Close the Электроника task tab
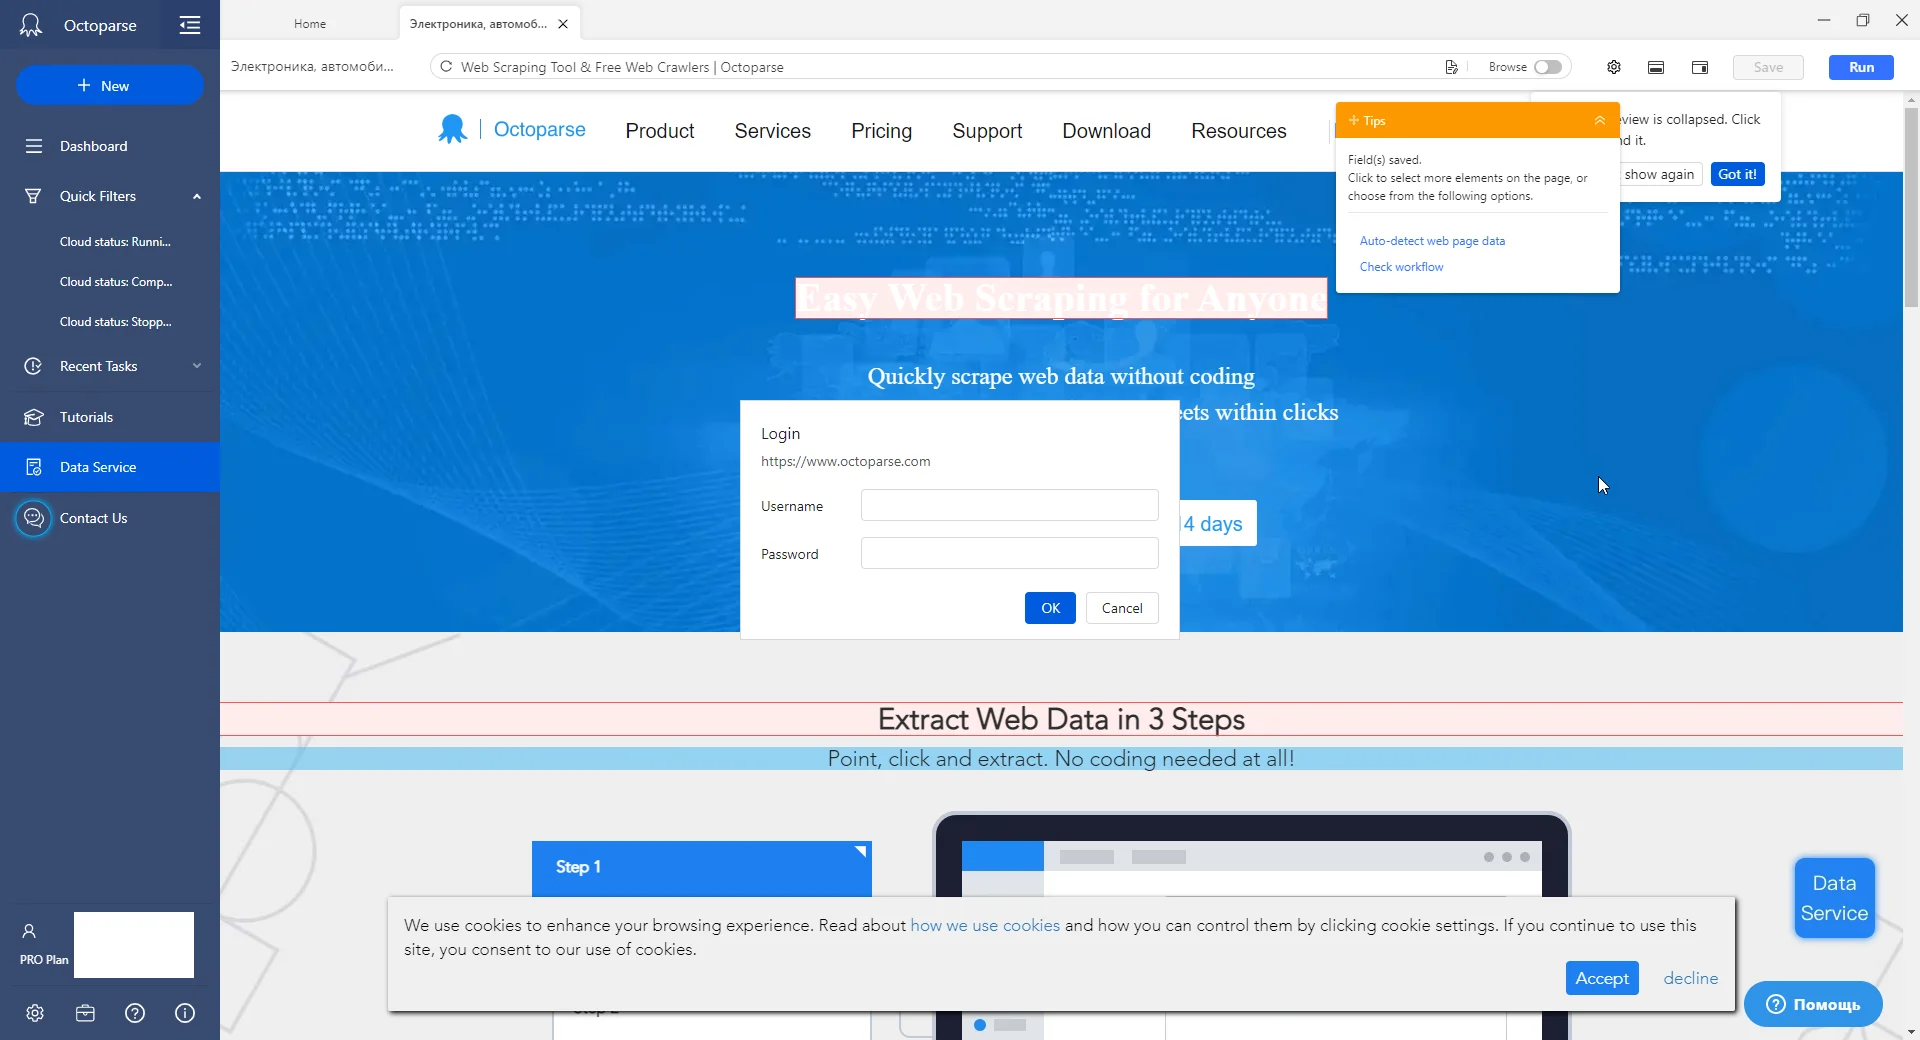1920x1040 pixels. pos(563,24)
